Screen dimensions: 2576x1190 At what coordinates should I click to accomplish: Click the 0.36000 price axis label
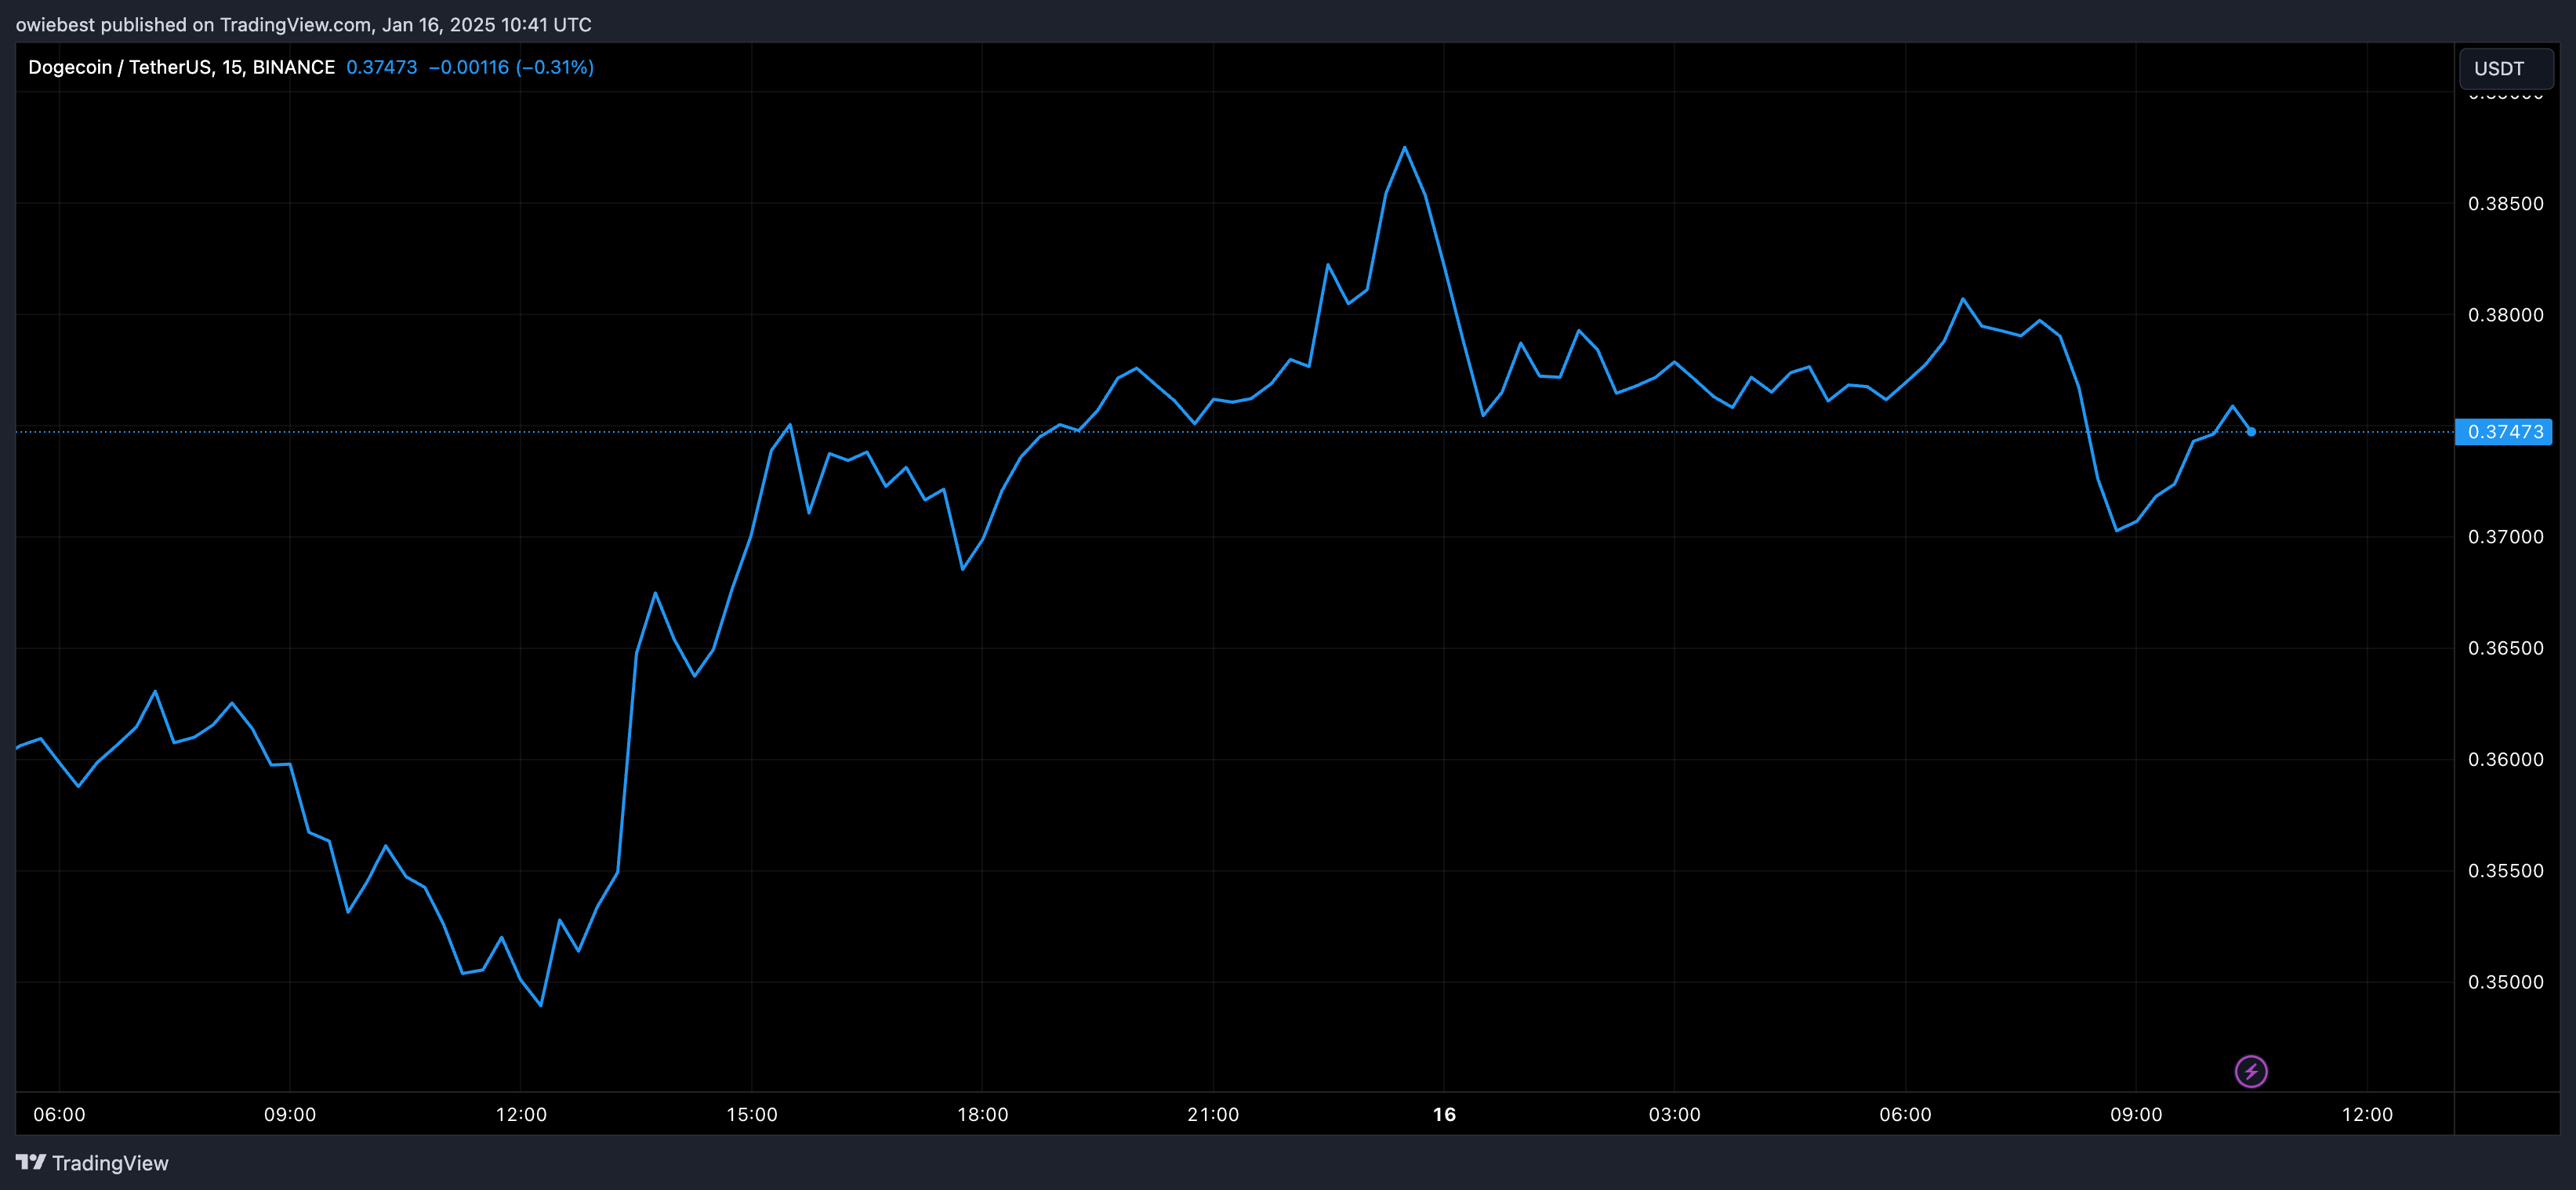(2505, 759)
